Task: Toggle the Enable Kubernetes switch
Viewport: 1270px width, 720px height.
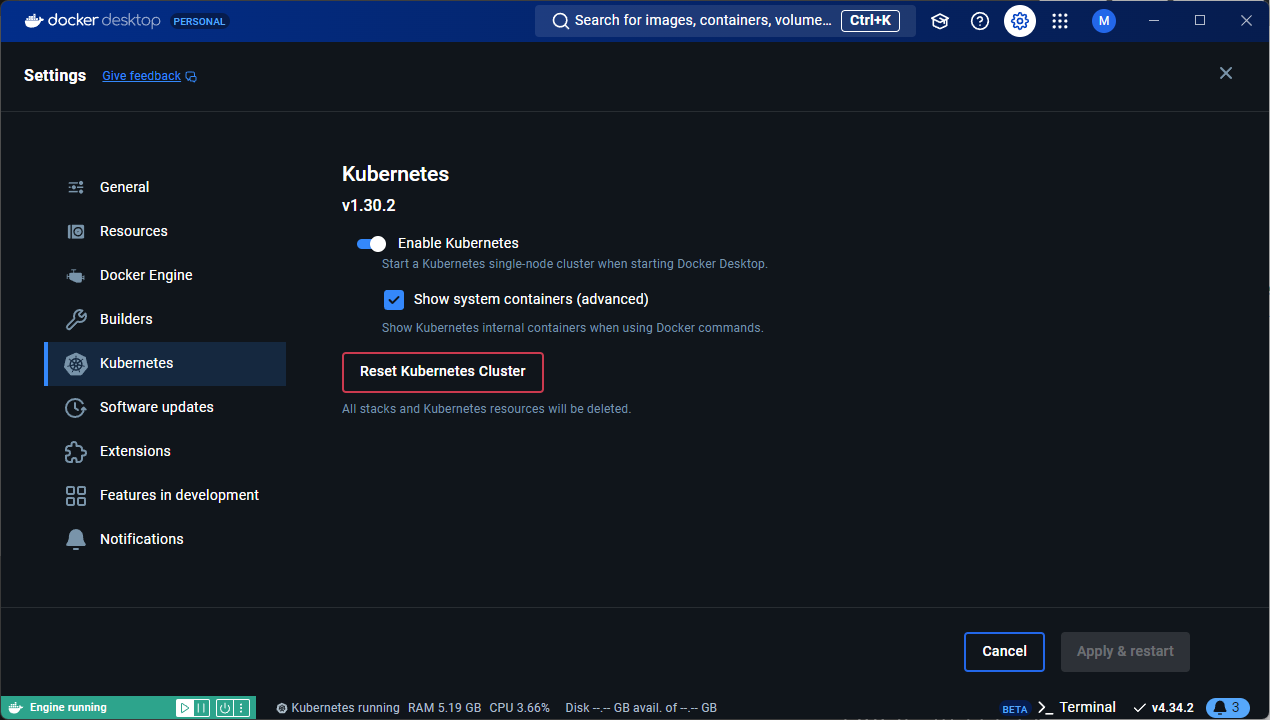Action: coord(371,243)
